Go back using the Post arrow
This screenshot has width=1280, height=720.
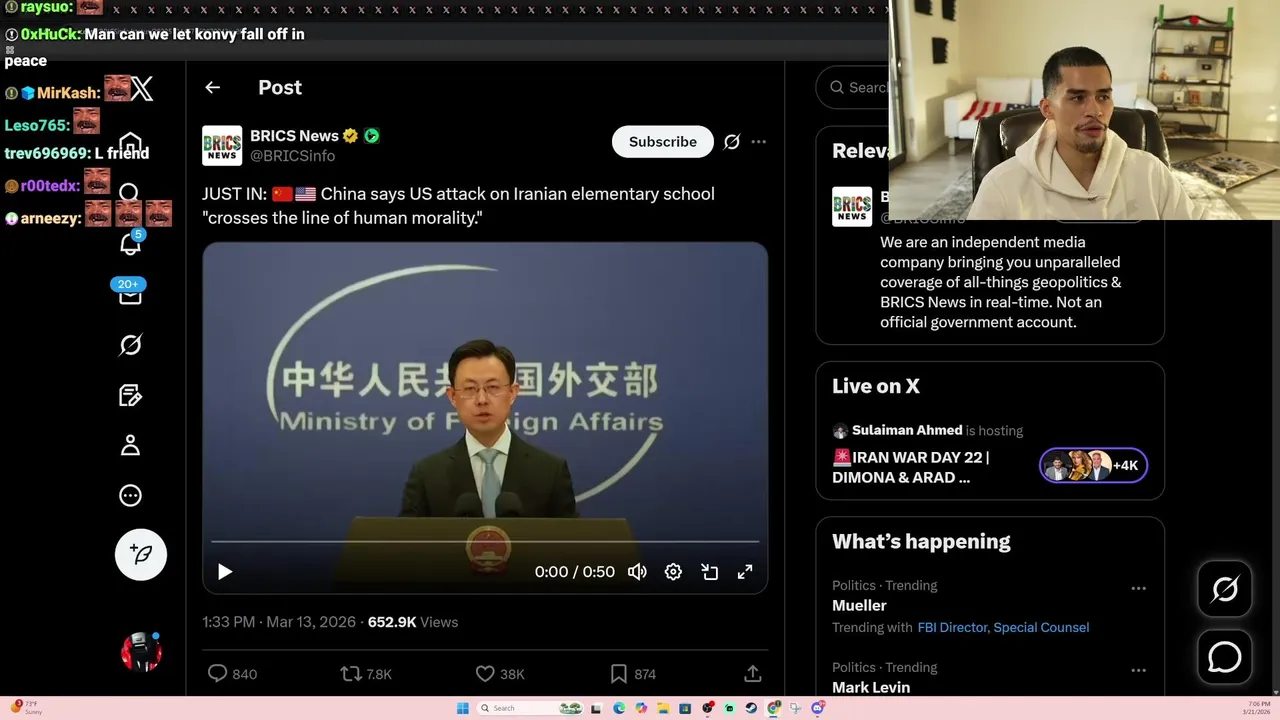click(212, 87)
